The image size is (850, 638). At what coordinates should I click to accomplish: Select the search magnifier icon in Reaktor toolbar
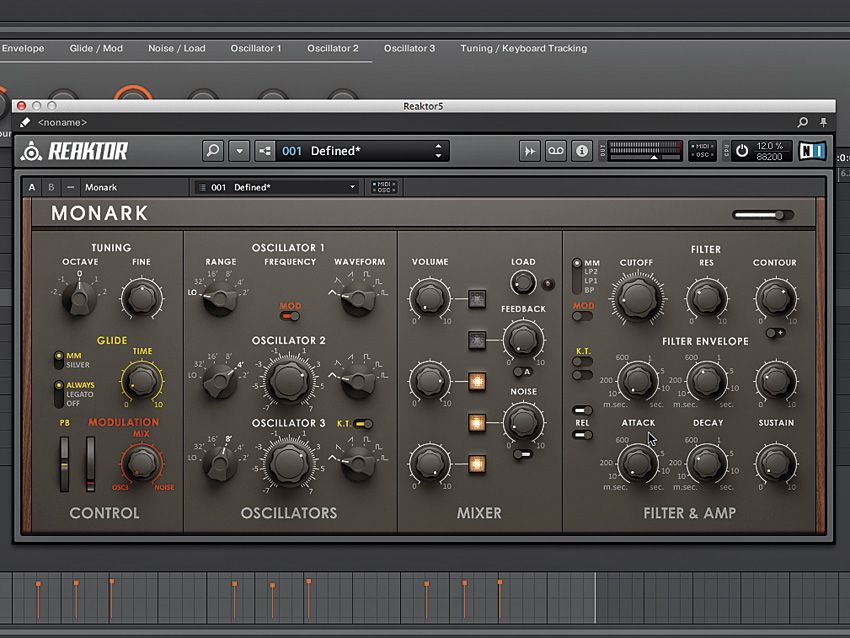212,150
